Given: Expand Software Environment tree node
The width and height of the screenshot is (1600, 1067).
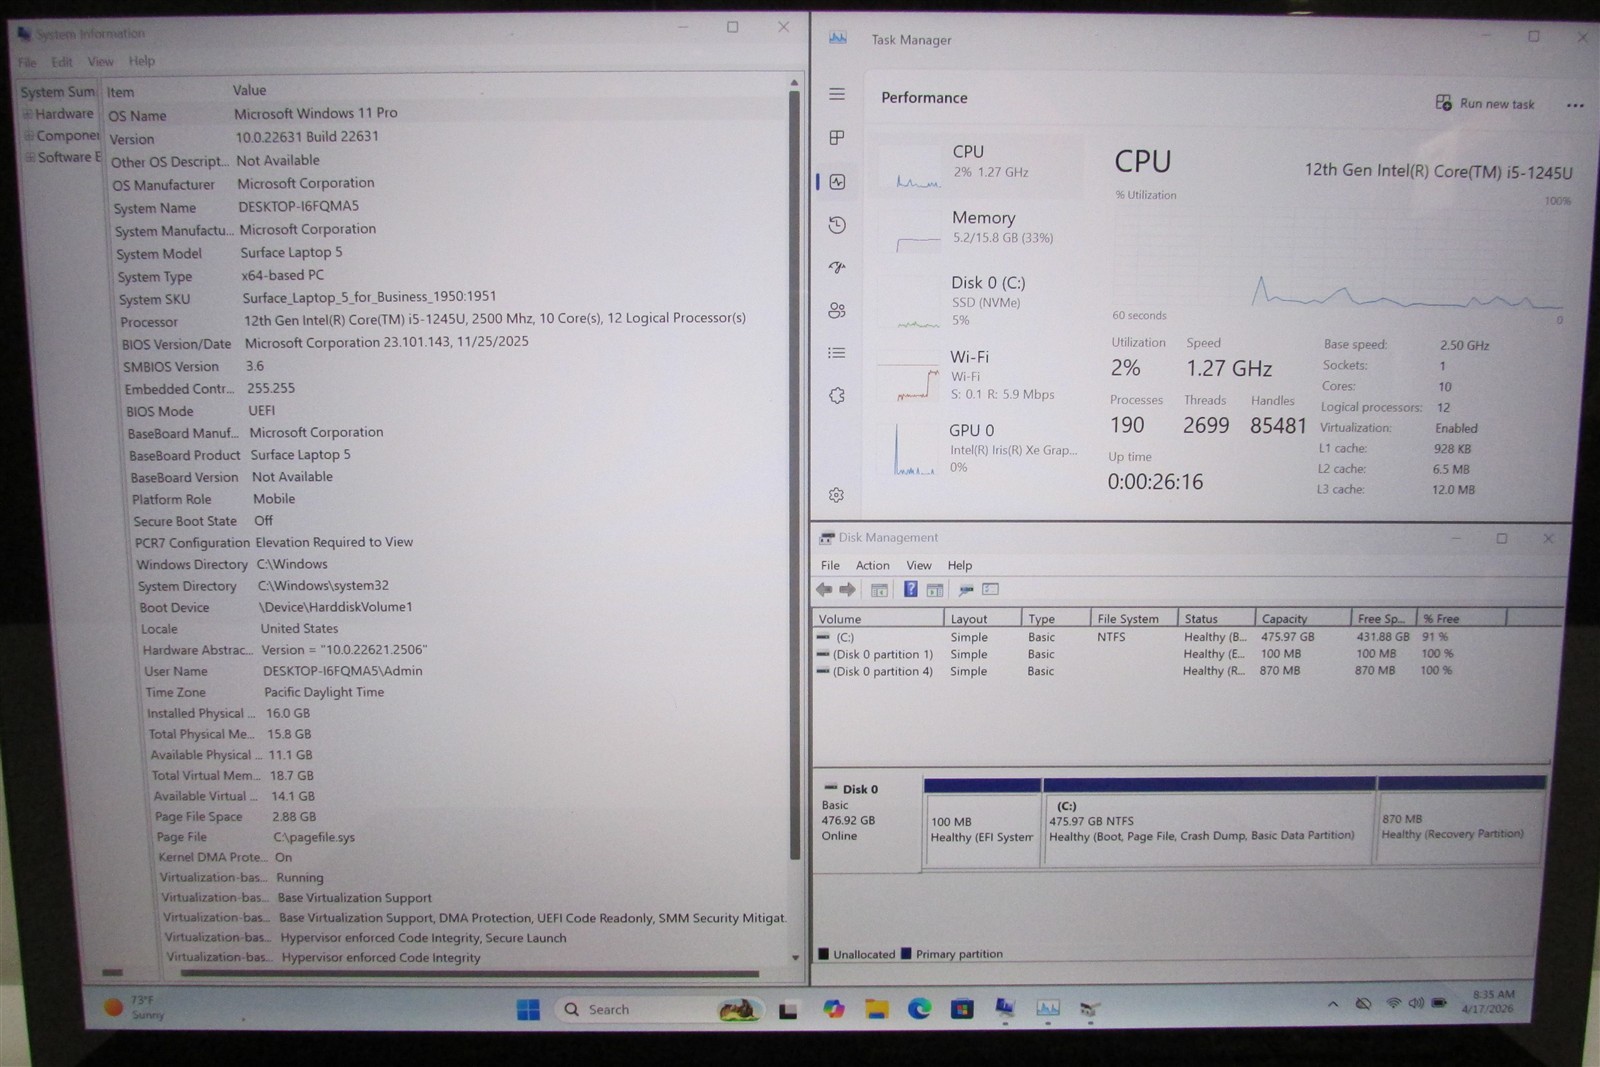Looking at the screenshot, I should (30, 157).
